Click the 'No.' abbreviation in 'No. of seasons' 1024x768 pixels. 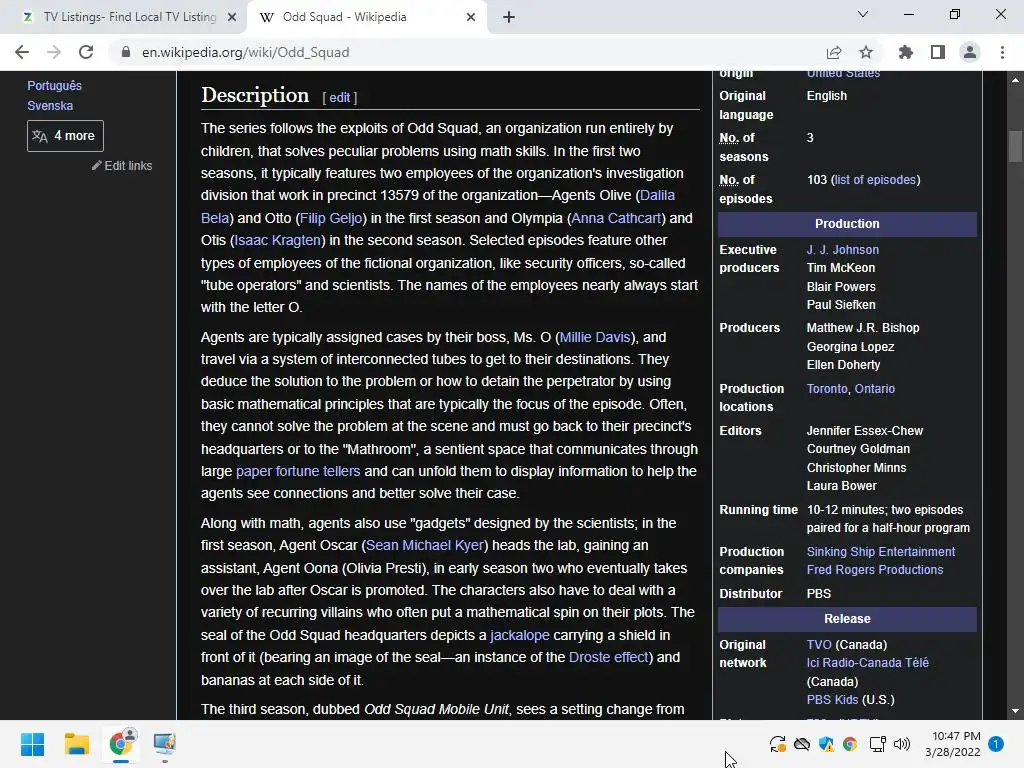pos(729,138)
